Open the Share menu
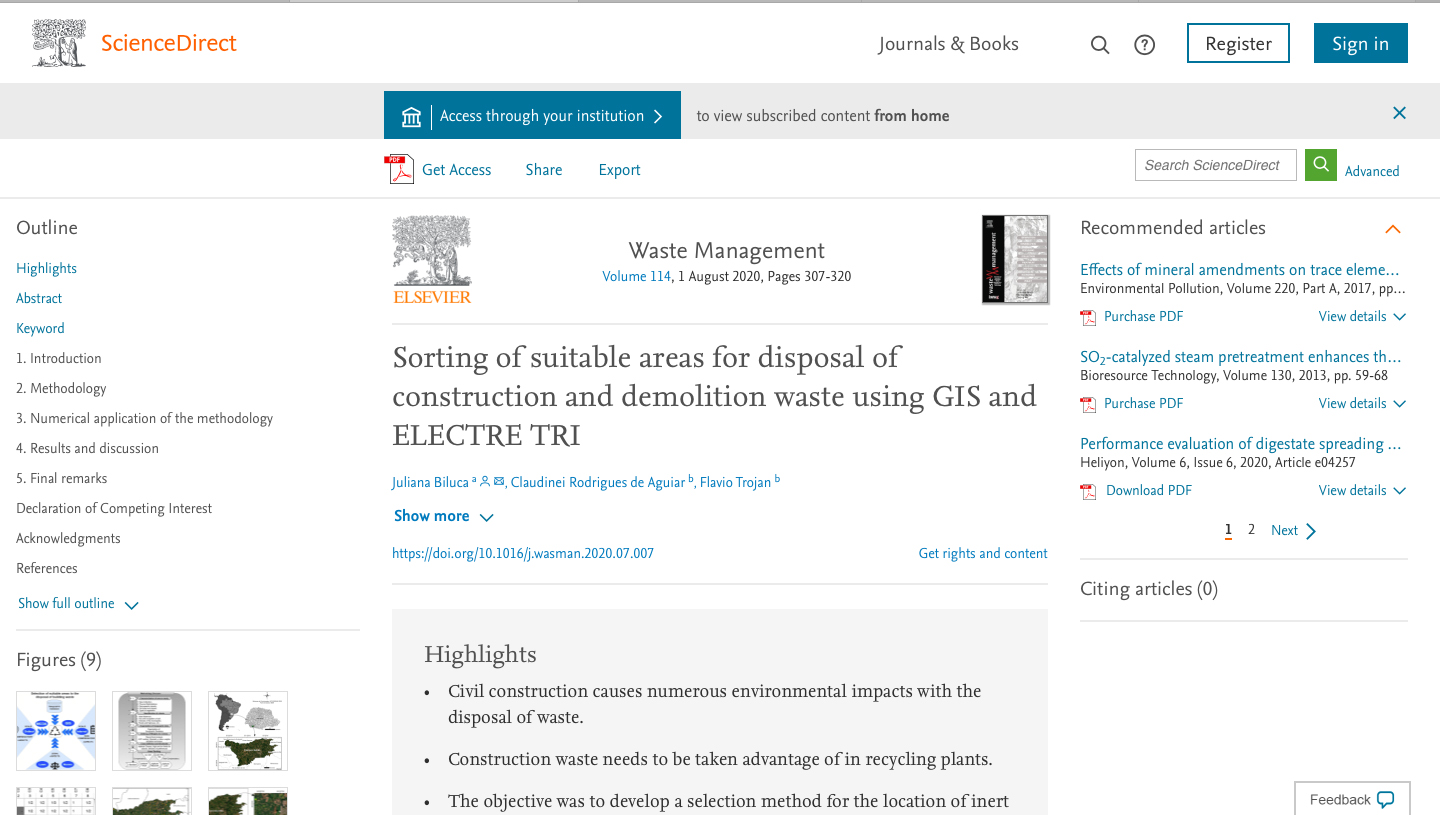1440x815 pixels. [544, 170]
